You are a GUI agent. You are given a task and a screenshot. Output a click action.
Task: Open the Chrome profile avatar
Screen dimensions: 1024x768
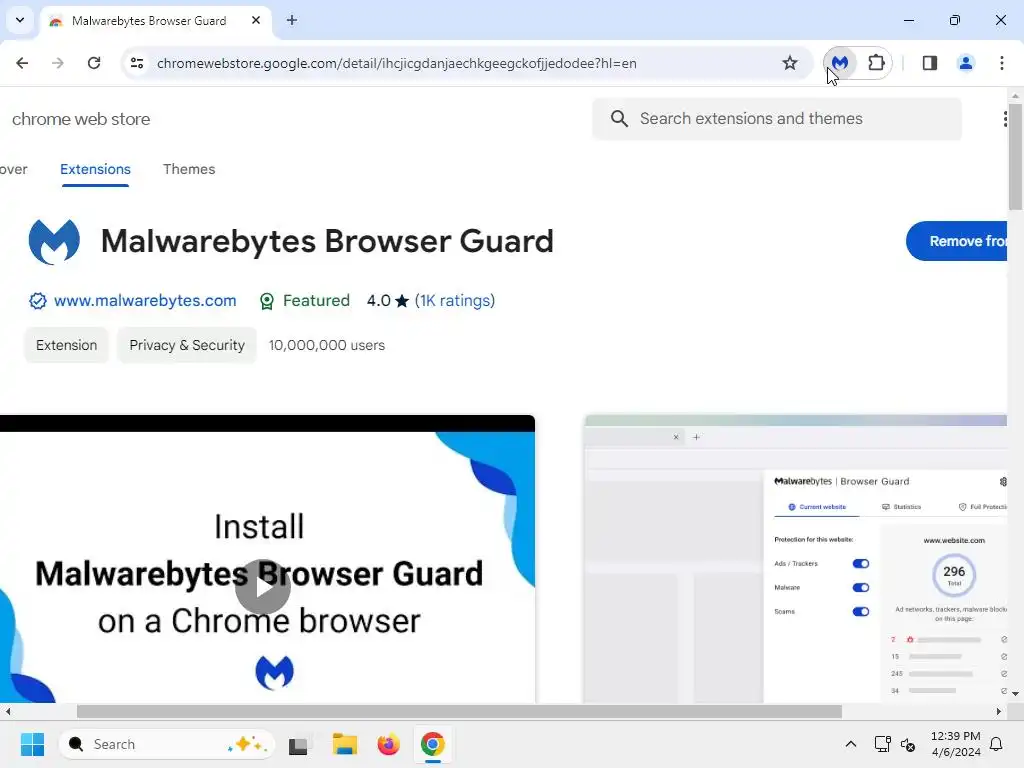coord(965,63)
